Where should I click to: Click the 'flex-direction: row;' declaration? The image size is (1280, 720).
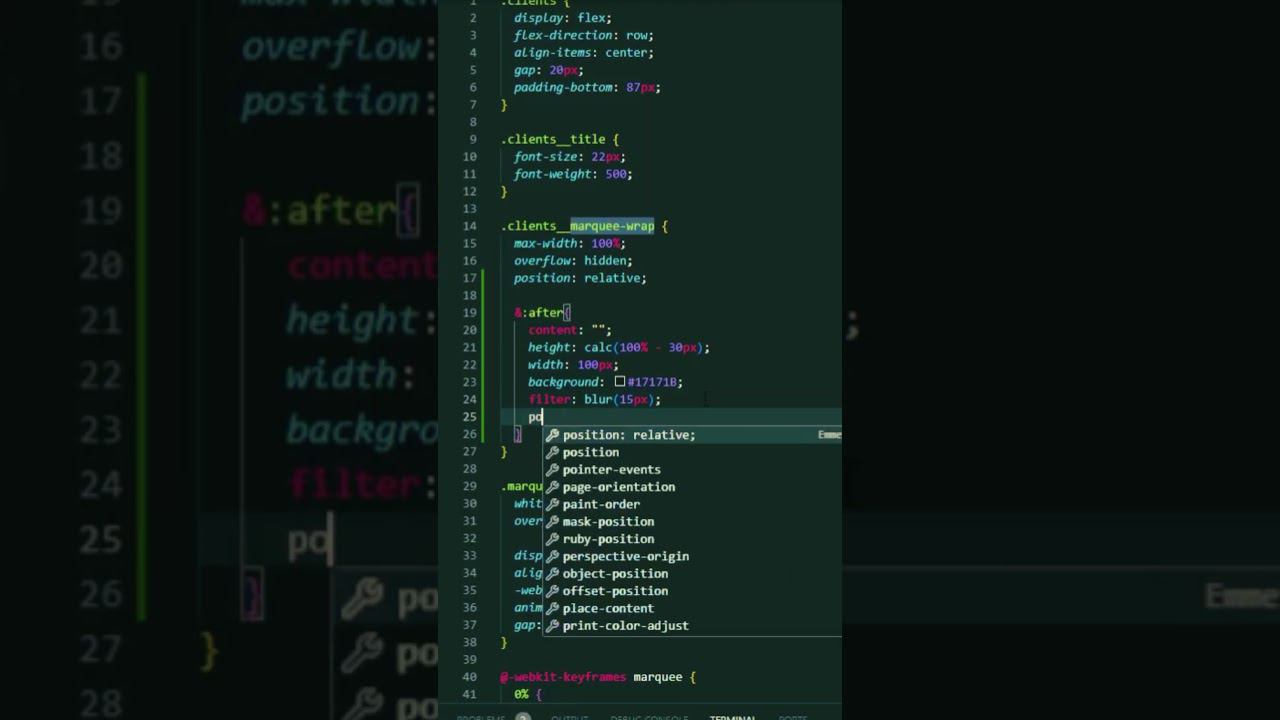(584, 35)
